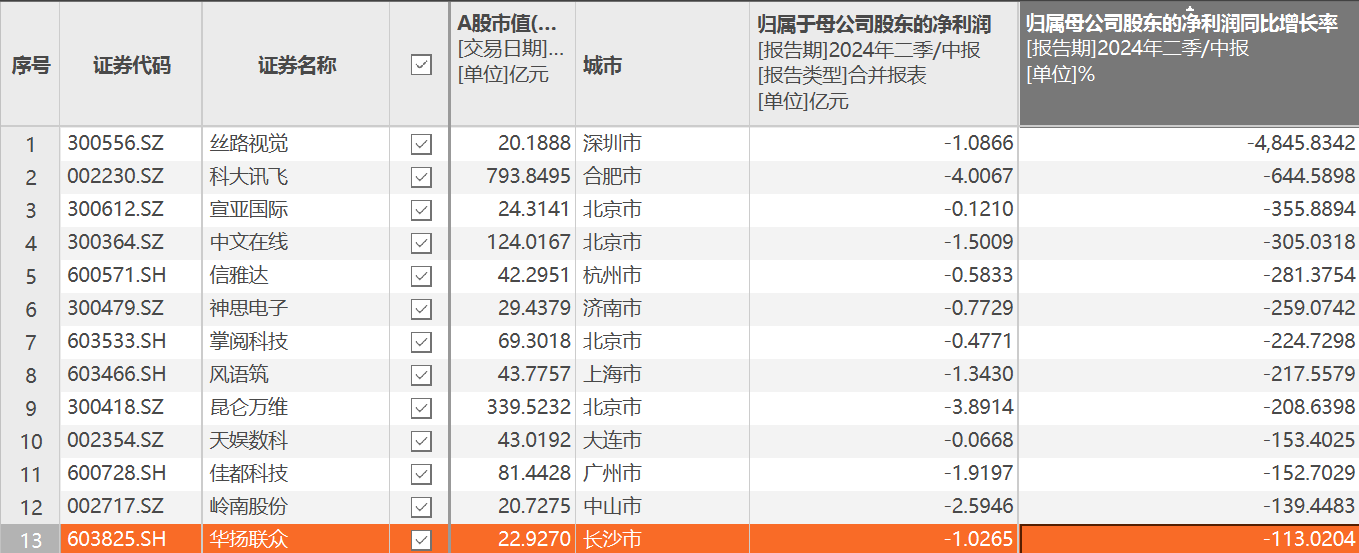Toggle the checkbox in 昆仑万维 row
The width and height of the screenshot is (1359, 553).
[x=421, y=408]
